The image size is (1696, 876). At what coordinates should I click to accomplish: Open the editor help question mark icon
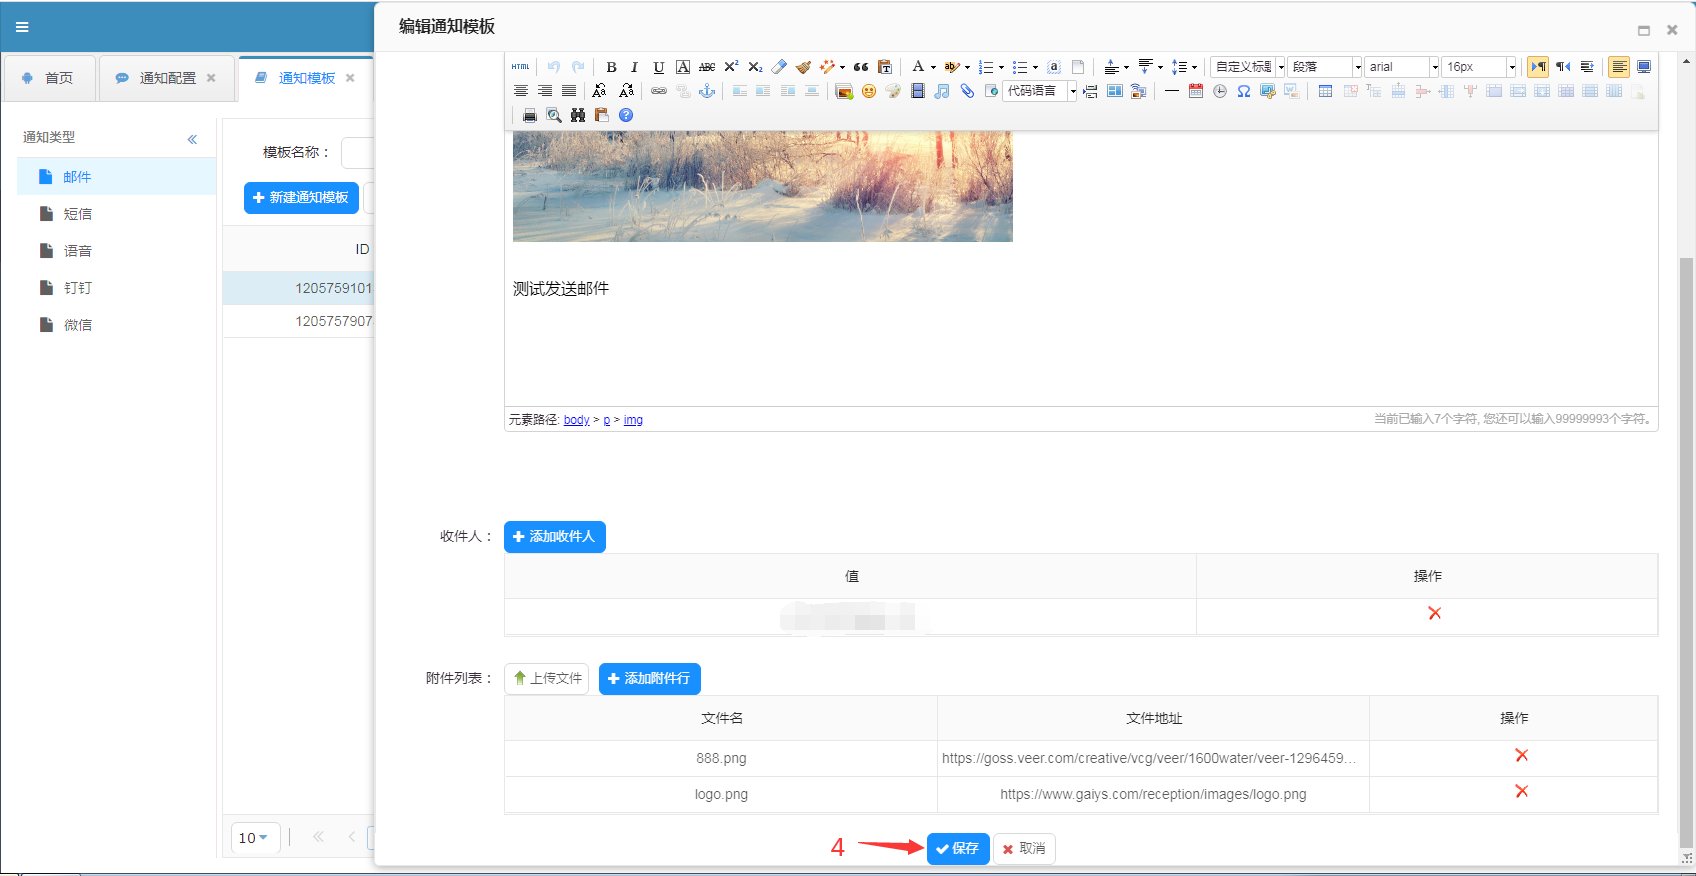(x=626, y=115)
